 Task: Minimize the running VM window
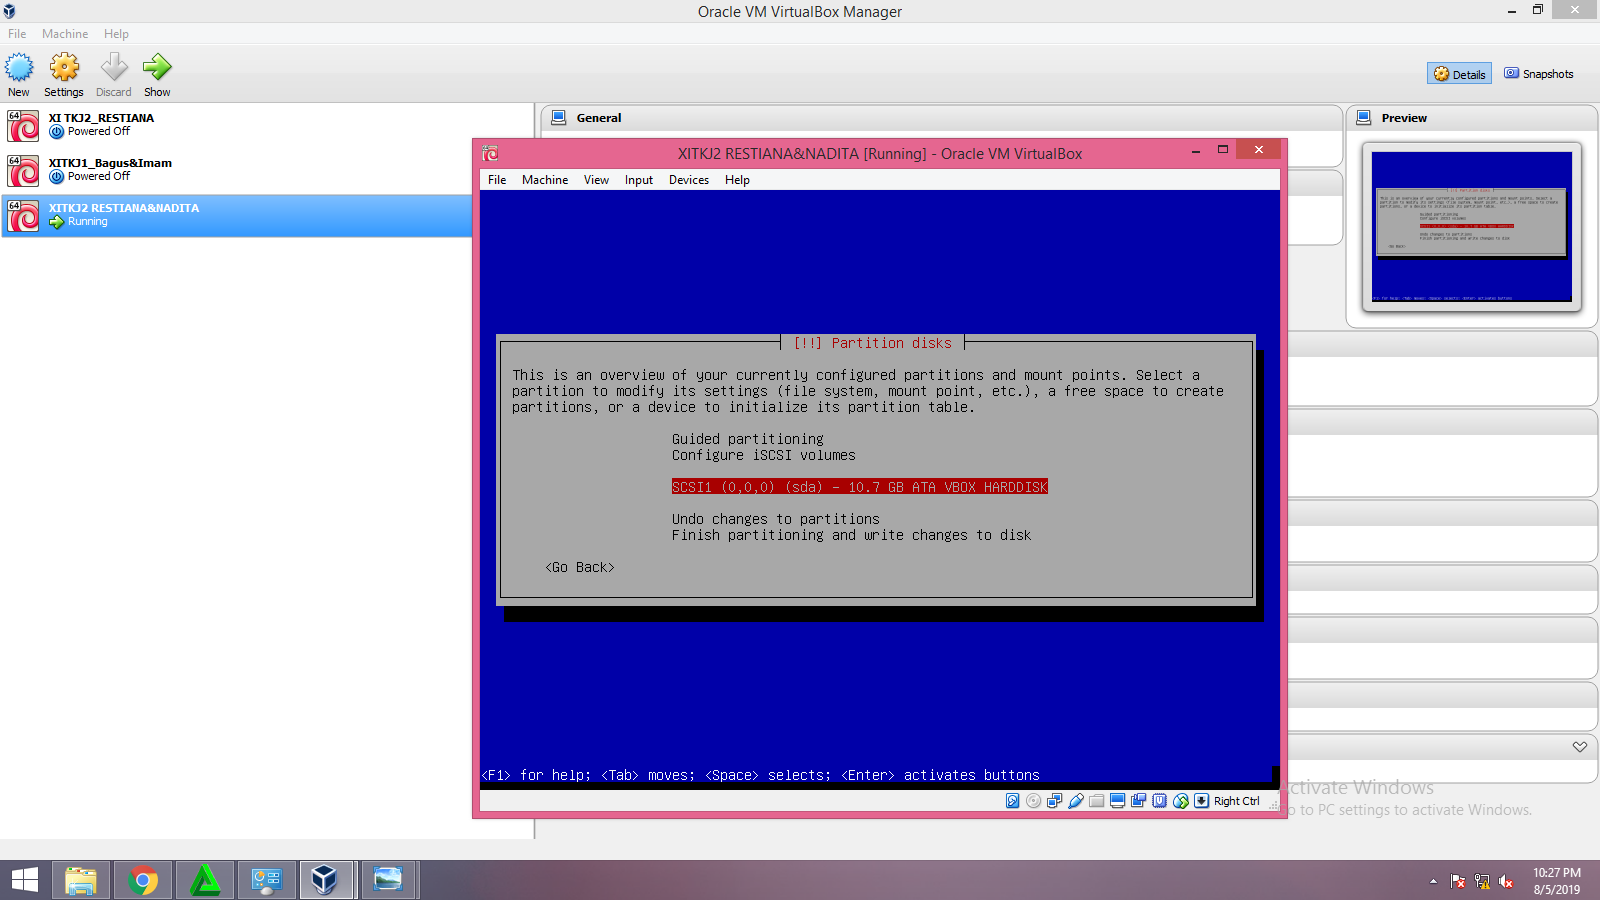pyautogui.click(x=1196, y=151)
